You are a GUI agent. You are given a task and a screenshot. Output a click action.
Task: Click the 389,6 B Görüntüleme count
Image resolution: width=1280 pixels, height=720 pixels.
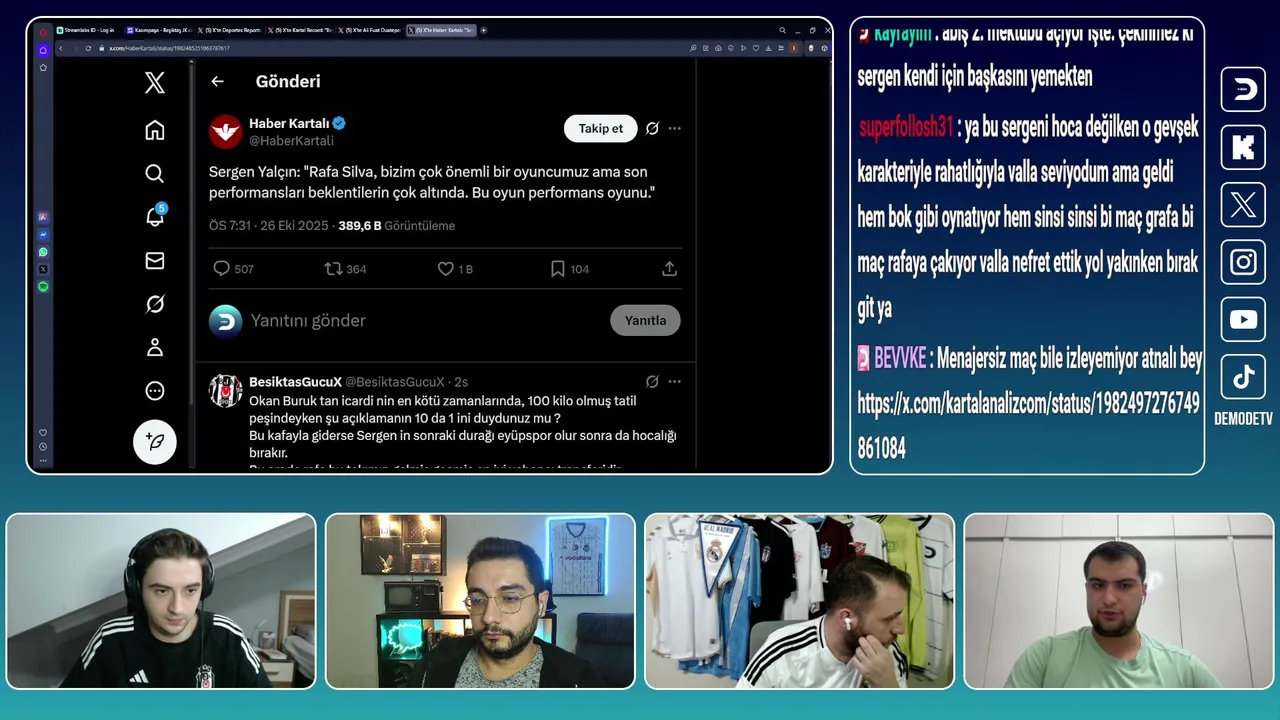point(396,226)
